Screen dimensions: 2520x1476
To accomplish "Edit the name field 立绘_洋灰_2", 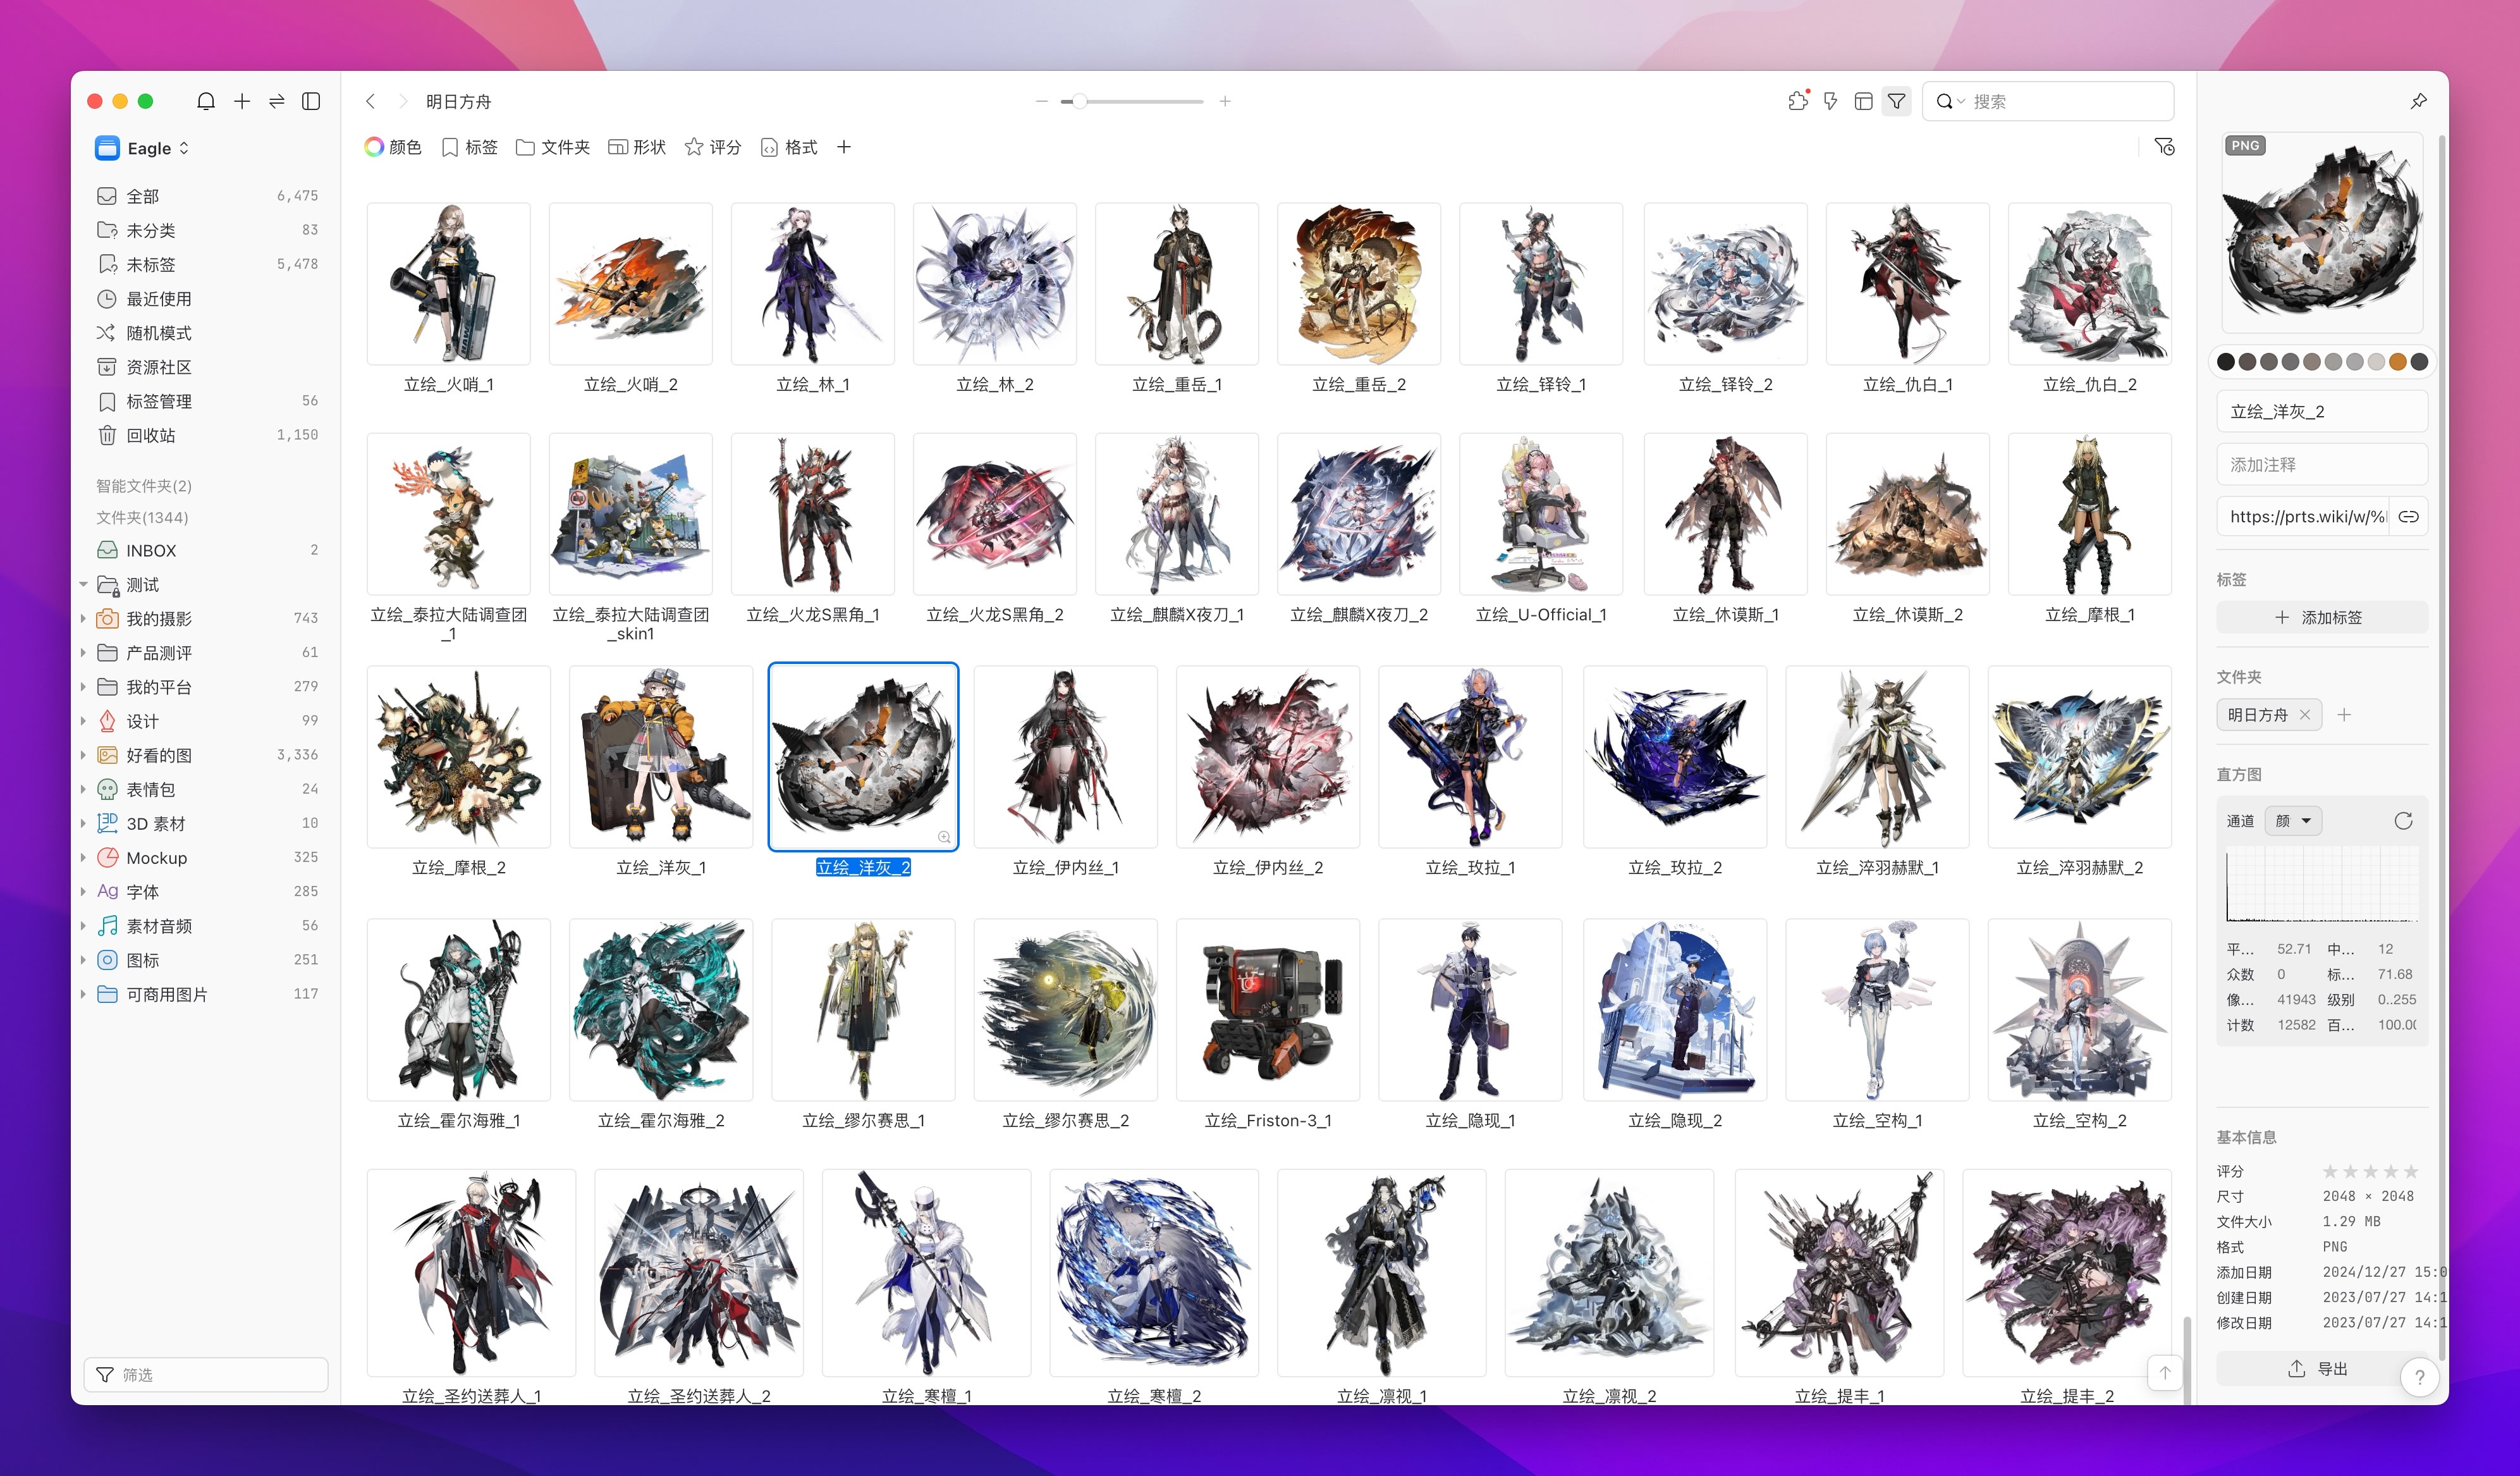I will coord(2322,412).
